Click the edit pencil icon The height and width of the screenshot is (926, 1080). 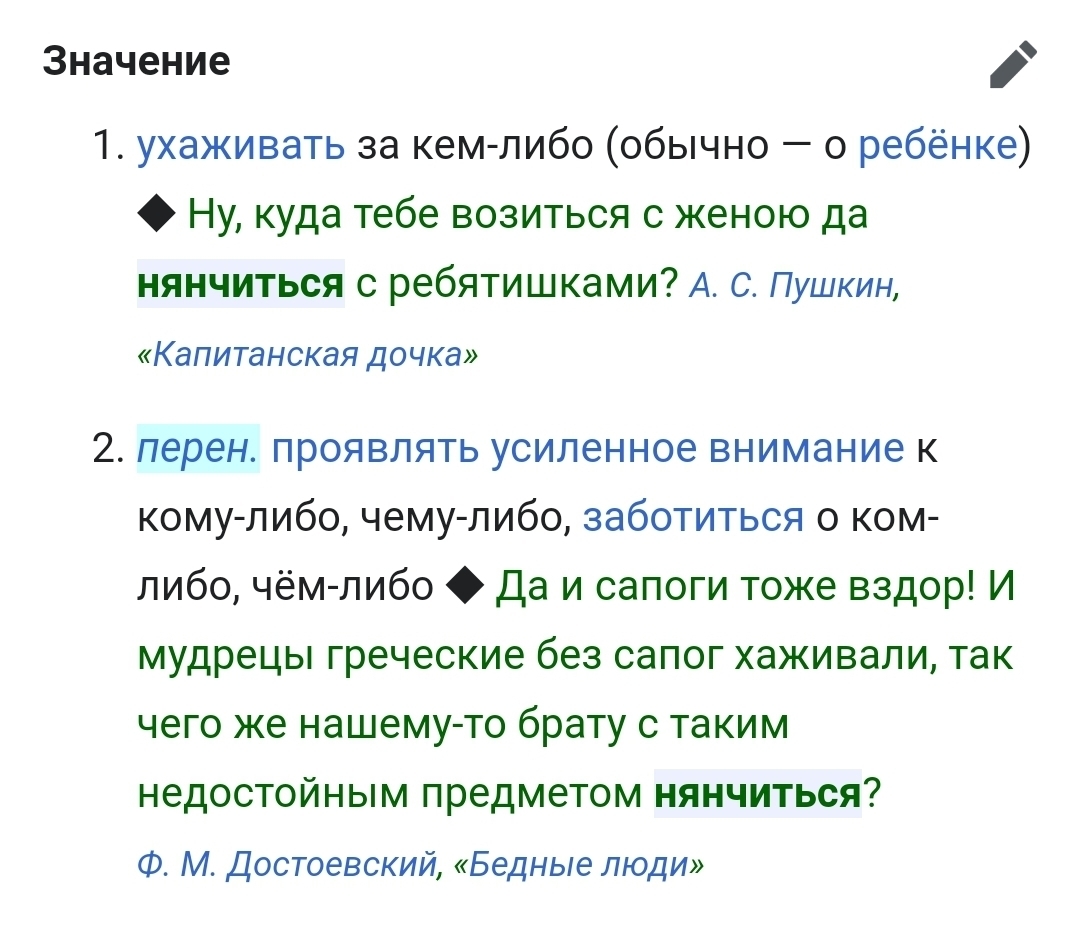(x=1013, y=65)
